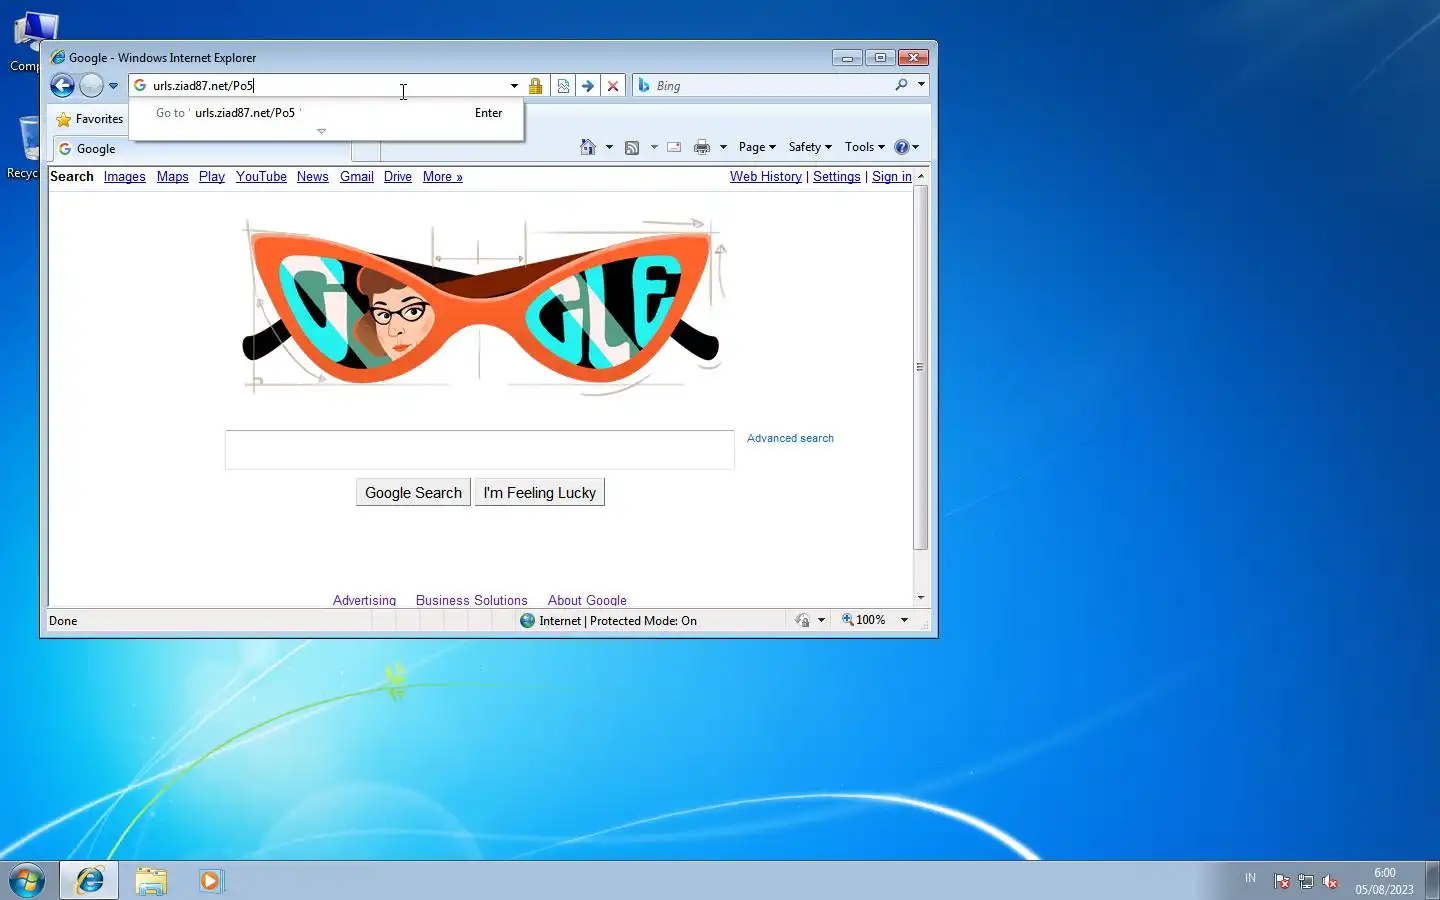1440x900 pixels.
Task: Click the Maps link
Action: pyautogui.click(x=172, y=177)
